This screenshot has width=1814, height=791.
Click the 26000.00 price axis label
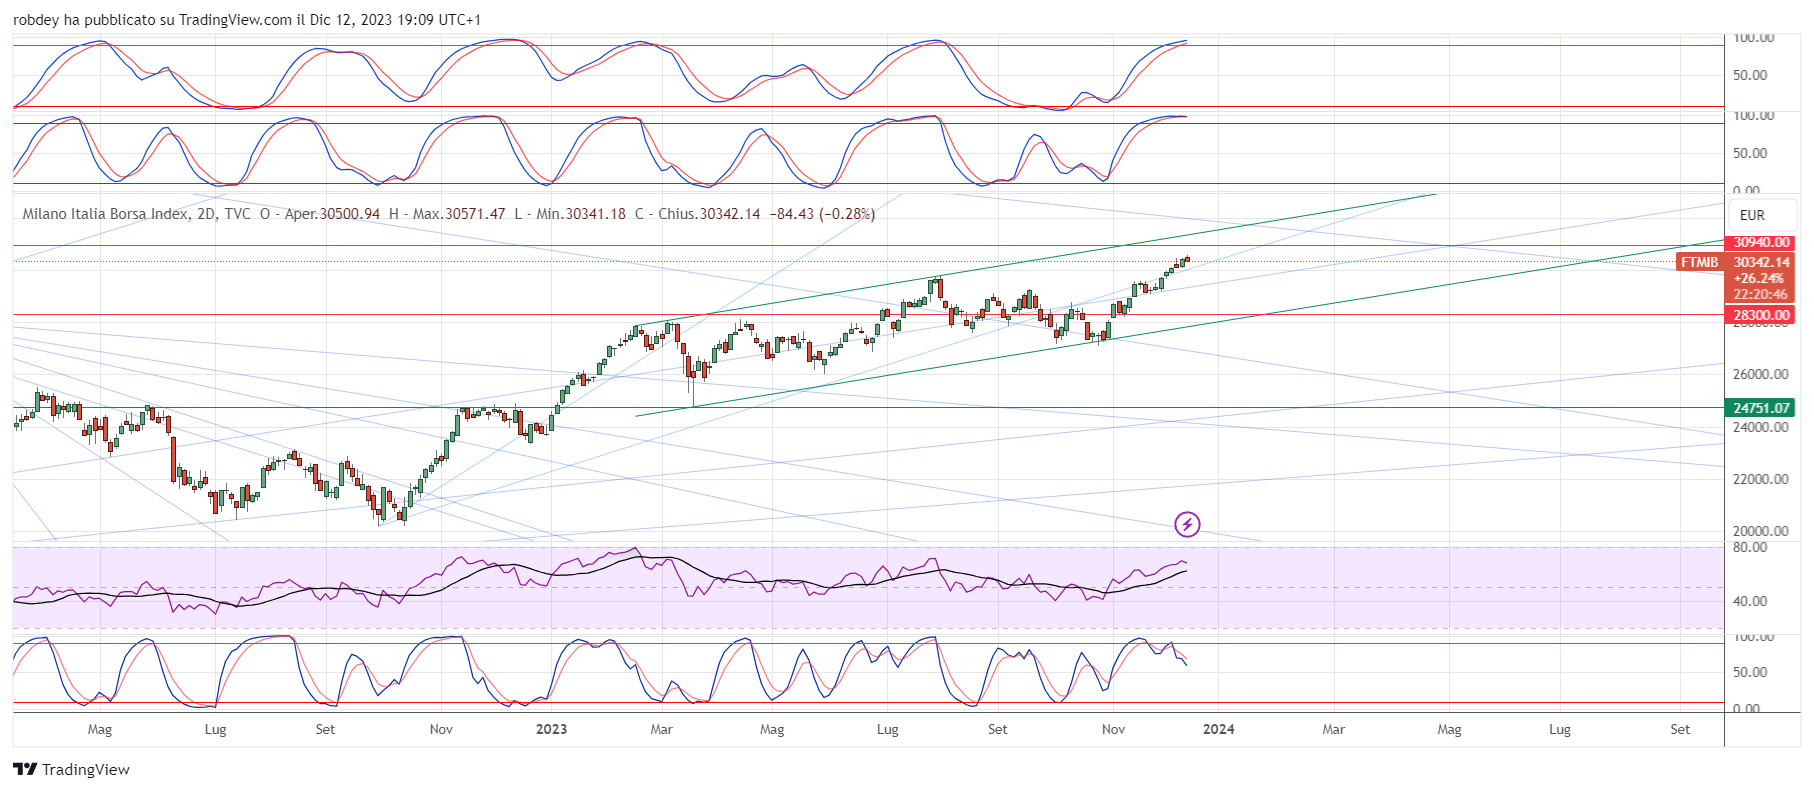(1761, 374)
